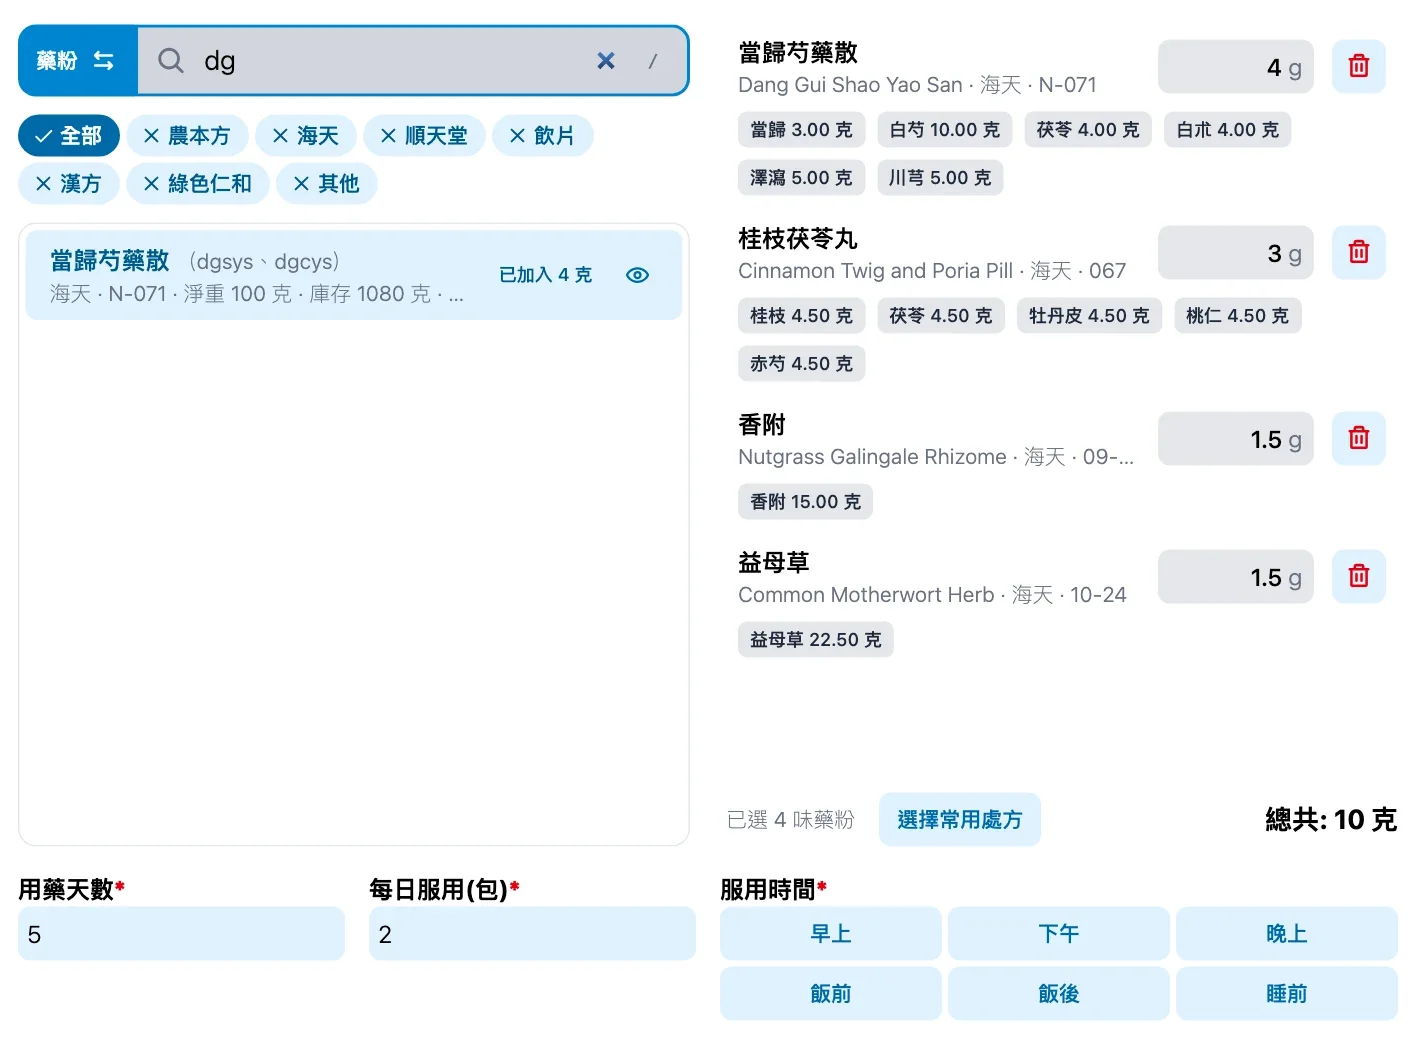
Task: View details via the eye icon for 當歸芍藥散
Action: tap(637, 275)
